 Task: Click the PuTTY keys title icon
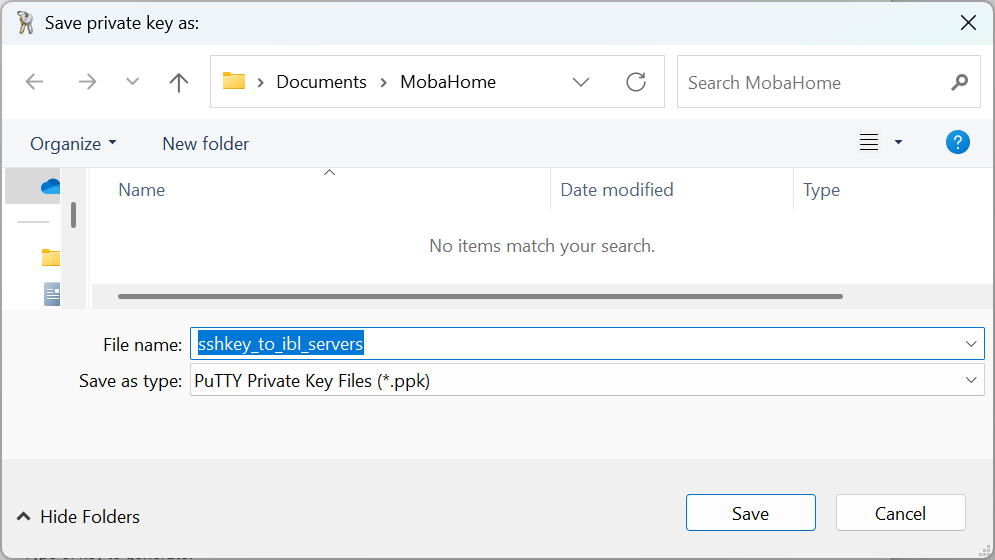click(25, 23)
